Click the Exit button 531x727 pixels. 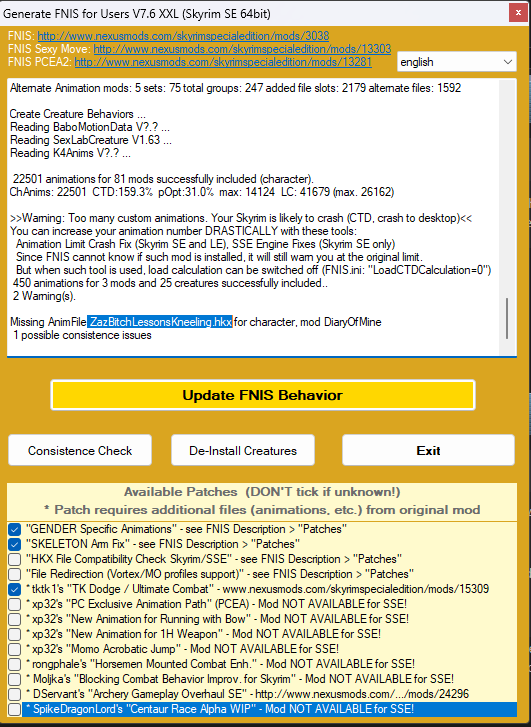tap(428, 450)
